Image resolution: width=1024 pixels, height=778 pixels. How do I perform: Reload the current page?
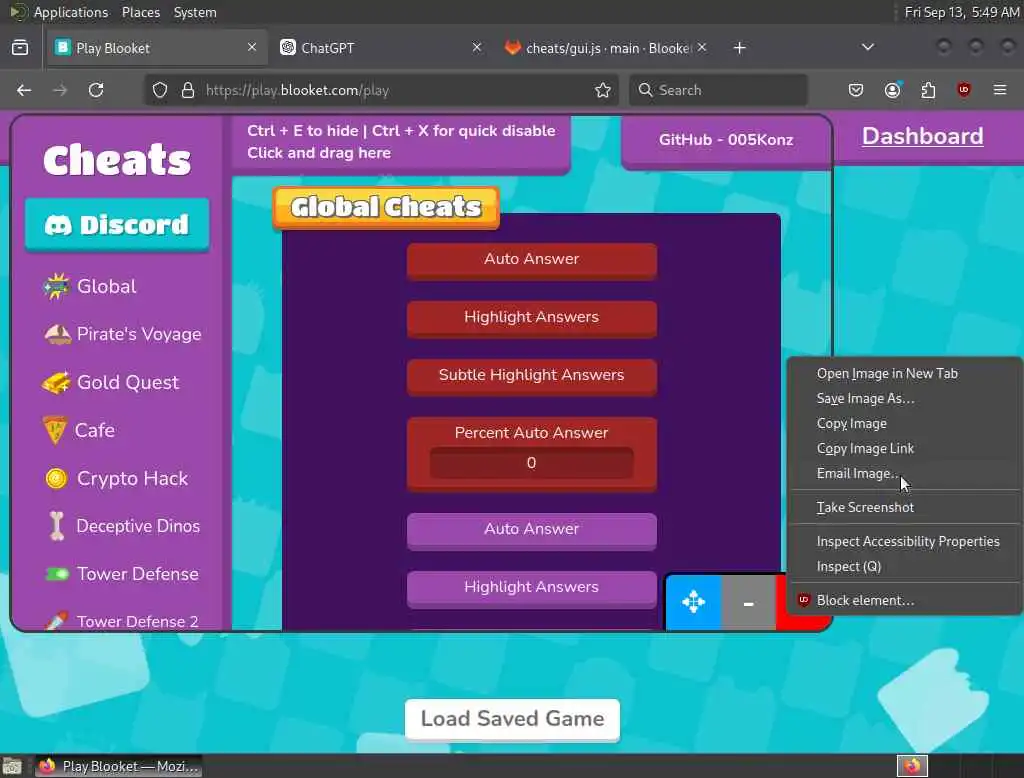click(96, 90)
